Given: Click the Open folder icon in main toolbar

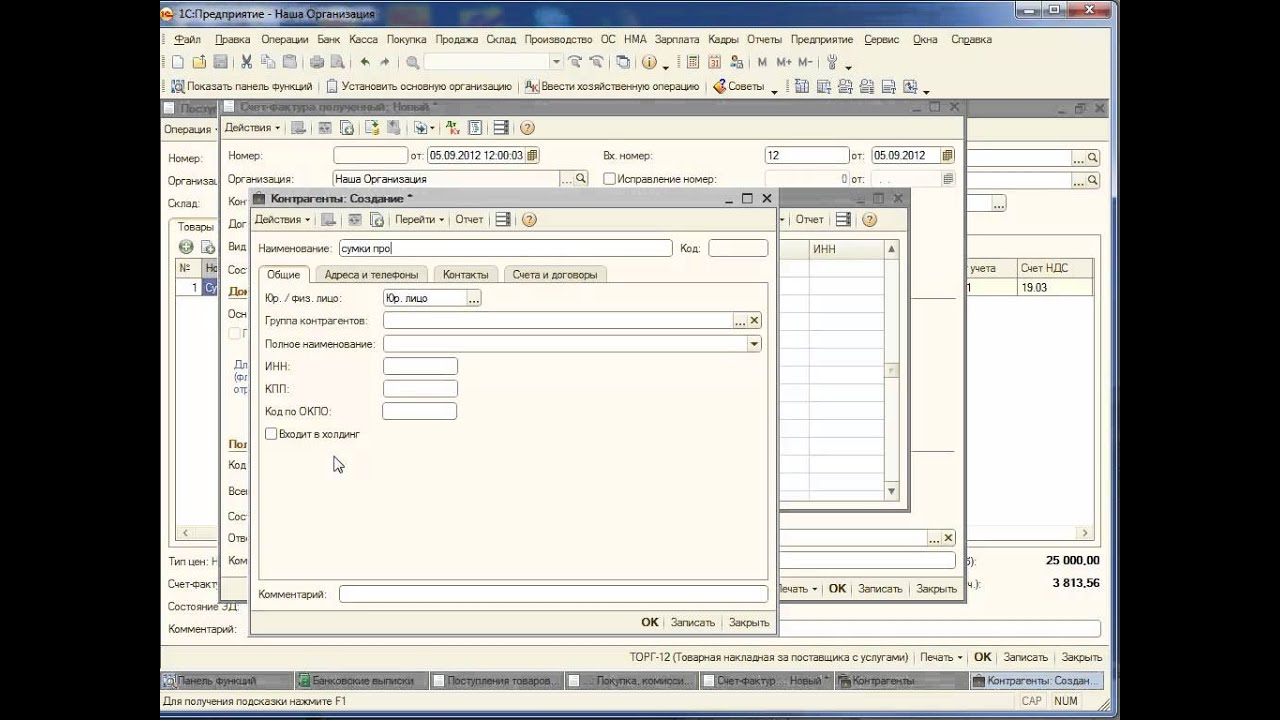Looking at the screenshot, I should click(x=199, y=62).
